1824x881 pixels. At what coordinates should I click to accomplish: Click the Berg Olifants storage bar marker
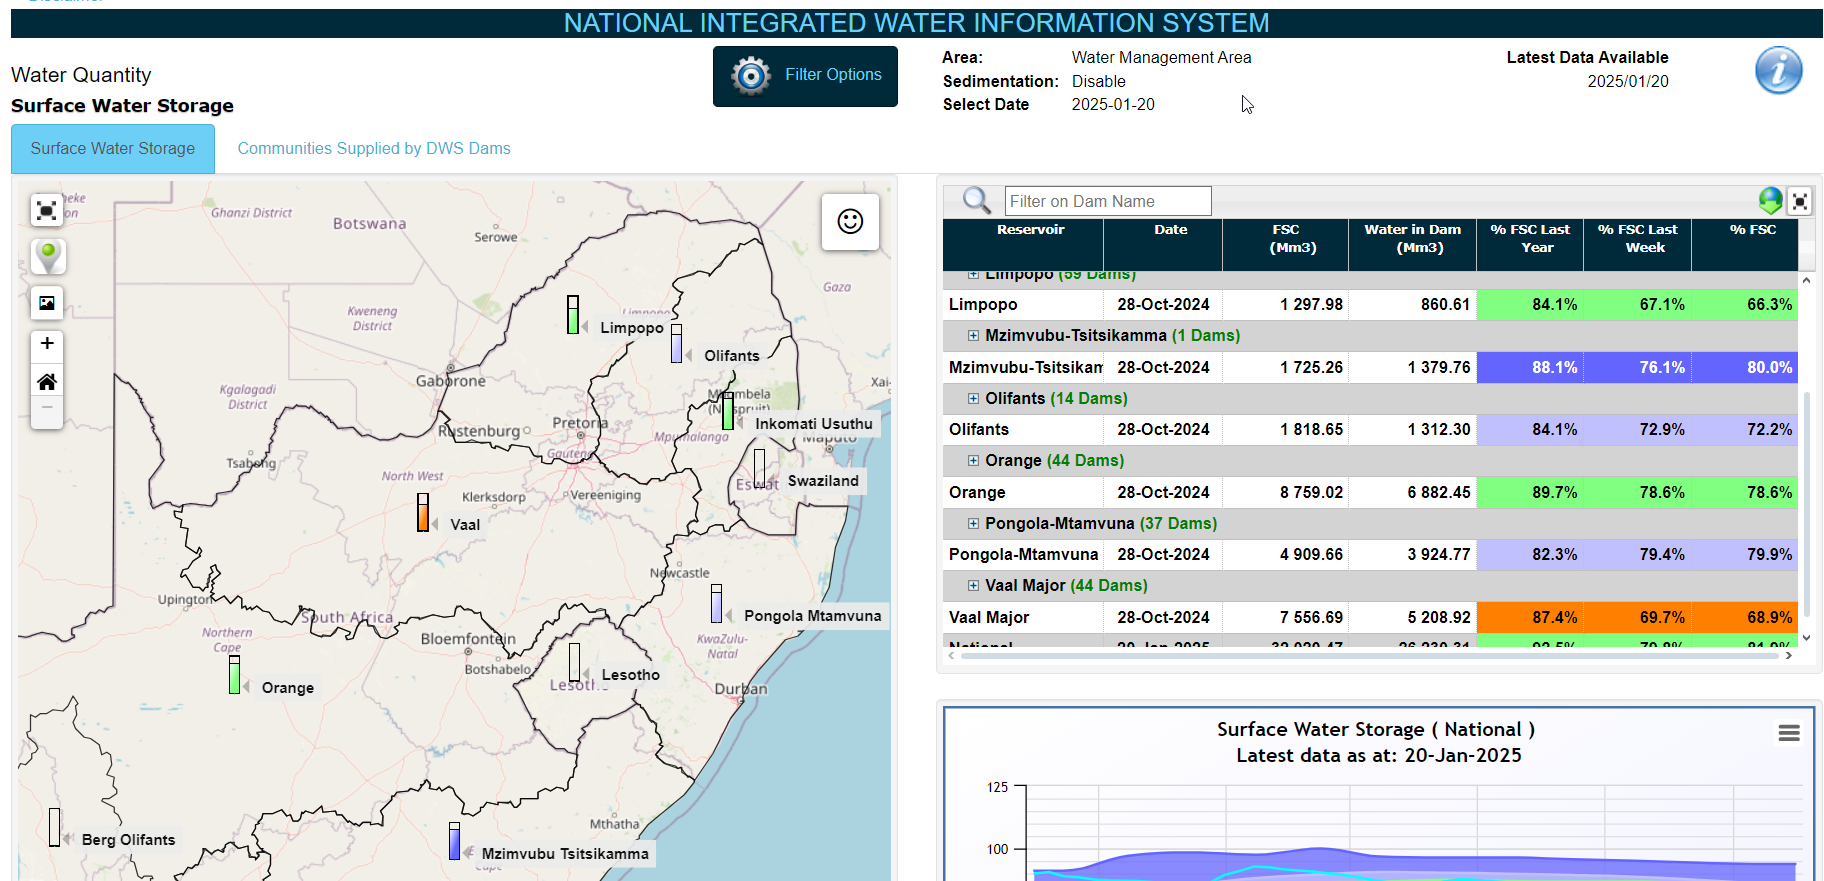point(55,827)
